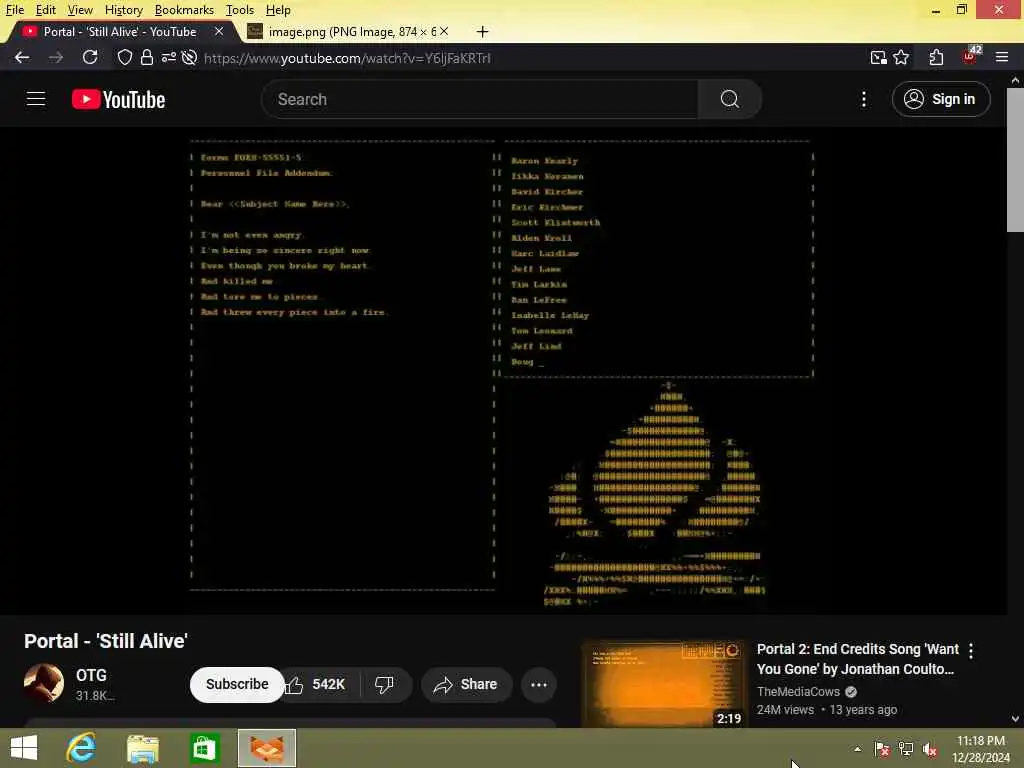Click the autoplay blocked icon in address bar

(x=189, y=57)
